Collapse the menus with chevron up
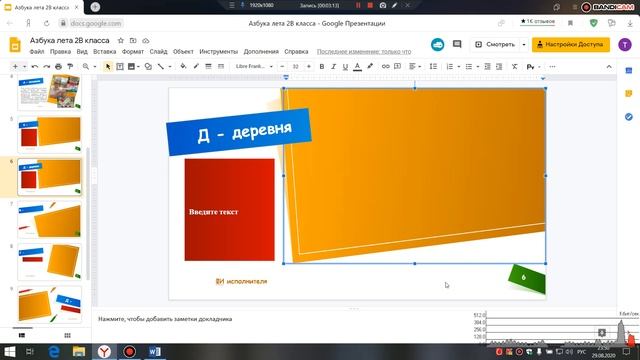This screenshot has width=640, height=360. [609, 67]
